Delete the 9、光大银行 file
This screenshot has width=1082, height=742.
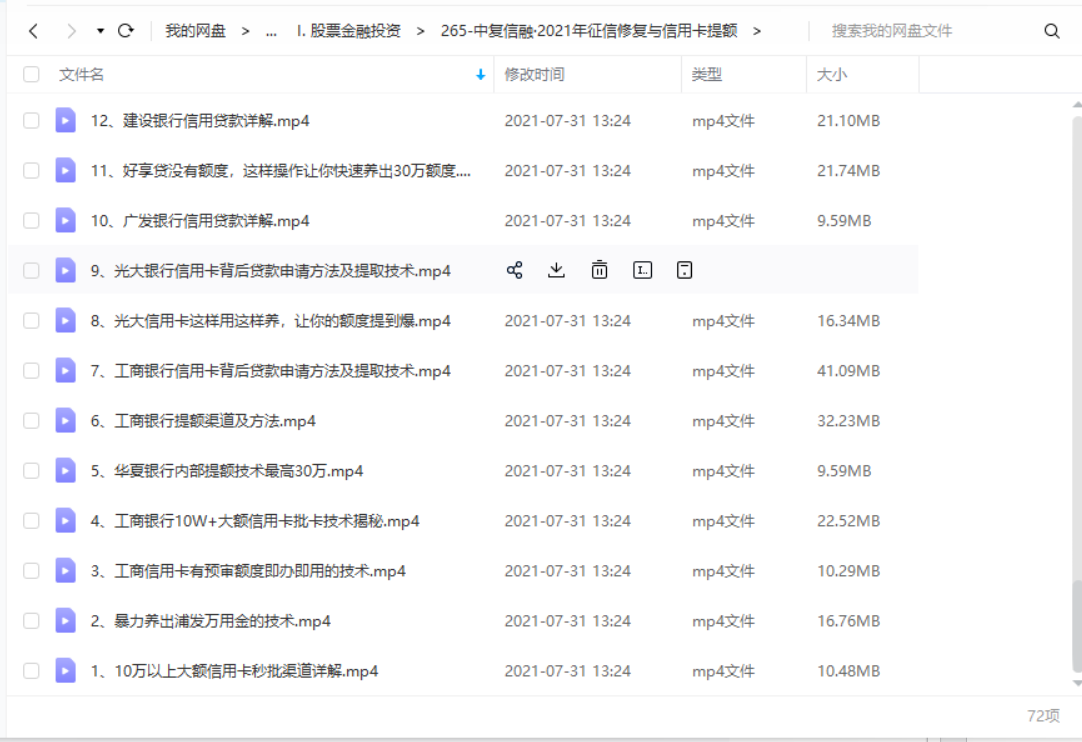[599, 270]
